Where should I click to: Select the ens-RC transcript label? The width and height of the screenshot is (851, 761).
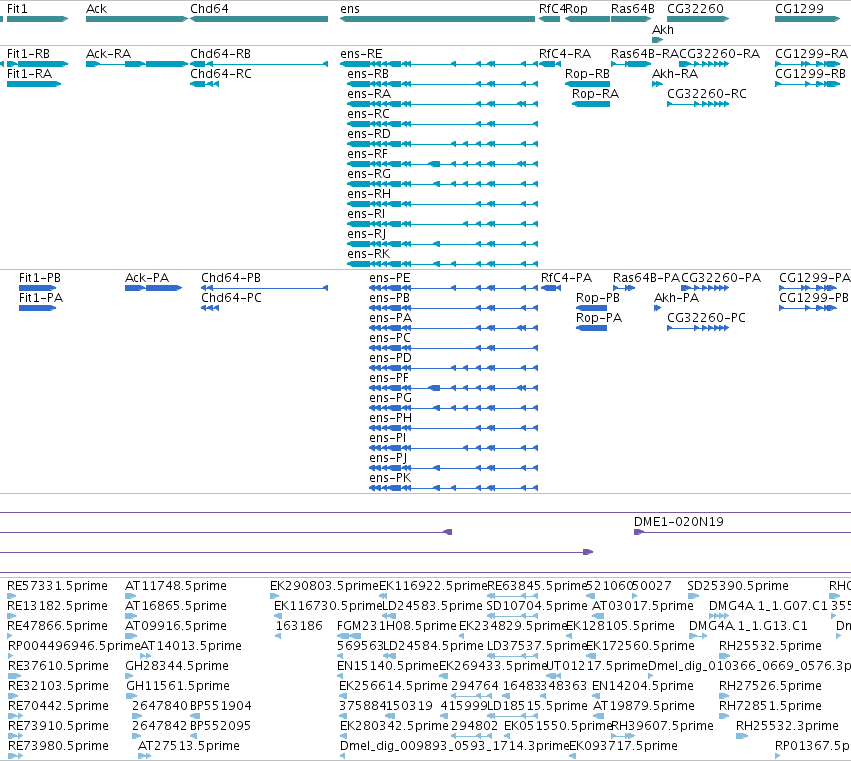coord(369,114)
